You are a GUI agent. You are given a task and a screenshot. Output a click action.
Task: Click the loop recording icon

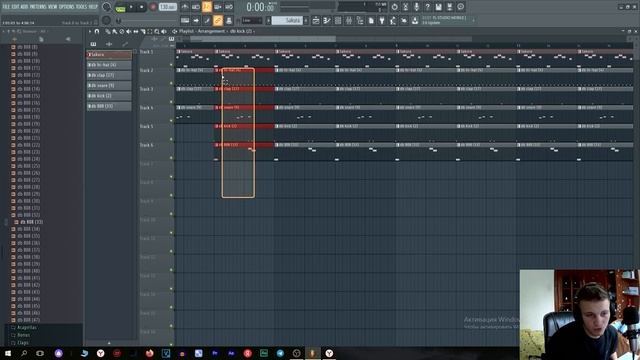(229, 7)
